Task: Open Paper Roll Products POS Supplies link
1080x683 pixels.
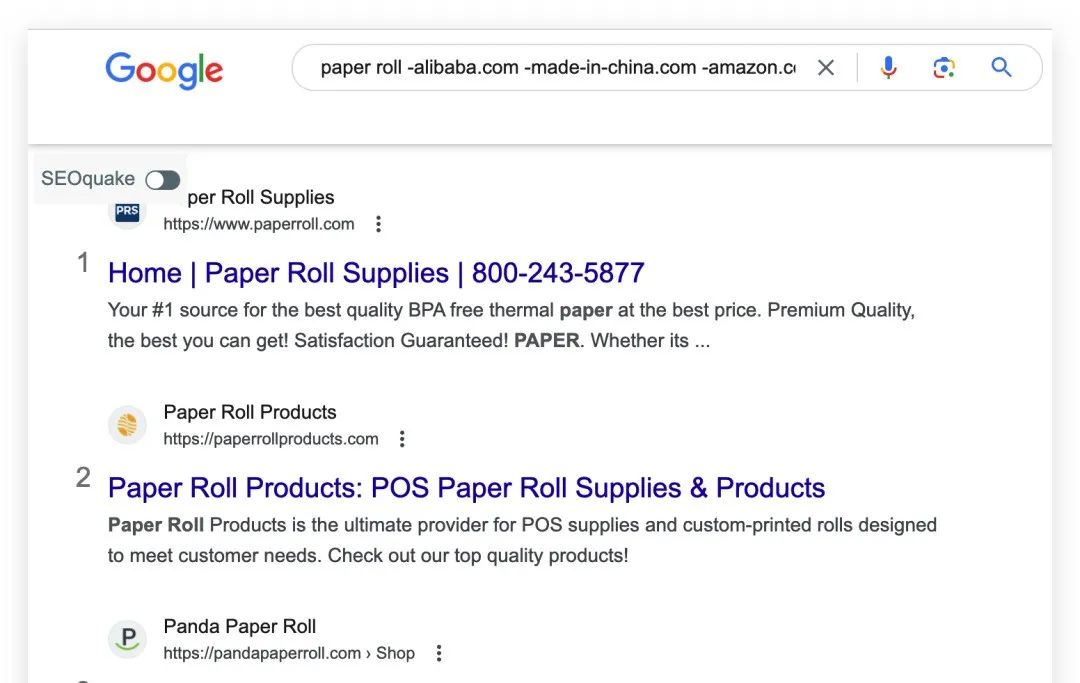Action: (466, 488)
